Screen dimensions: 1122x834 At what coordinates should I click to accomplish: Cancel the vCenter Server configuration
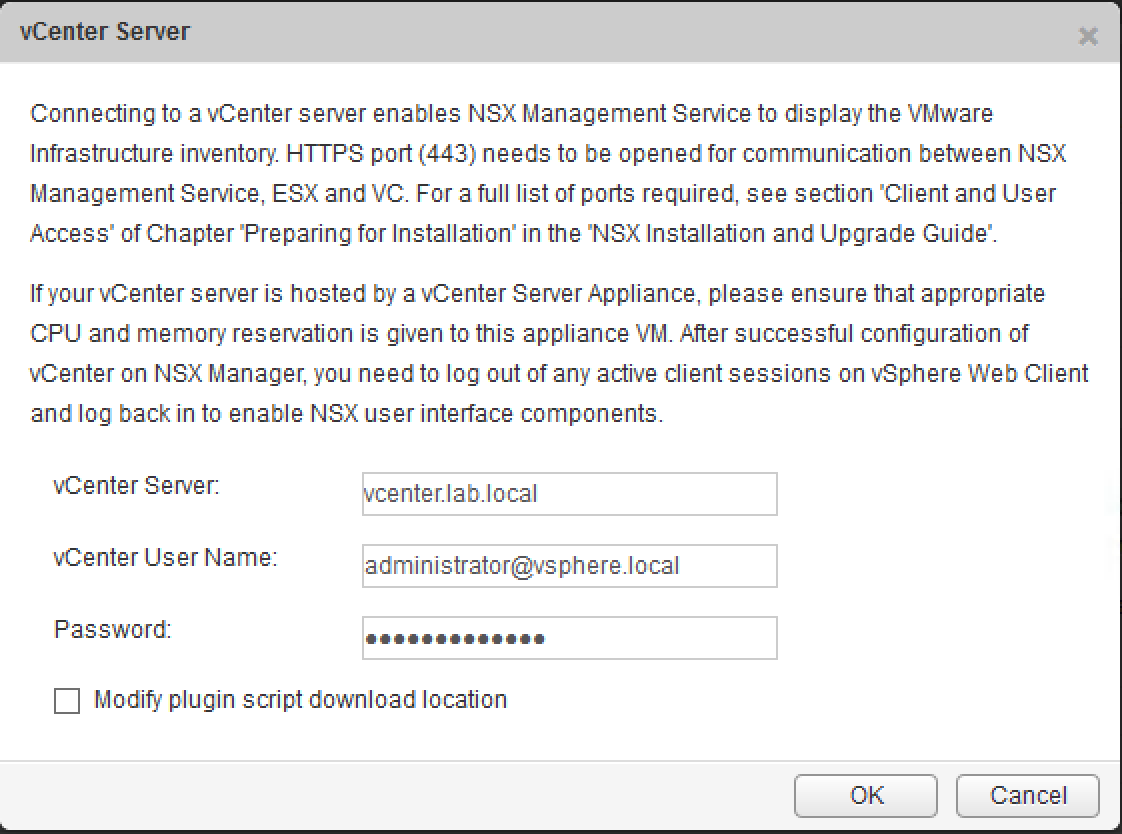1028,795
